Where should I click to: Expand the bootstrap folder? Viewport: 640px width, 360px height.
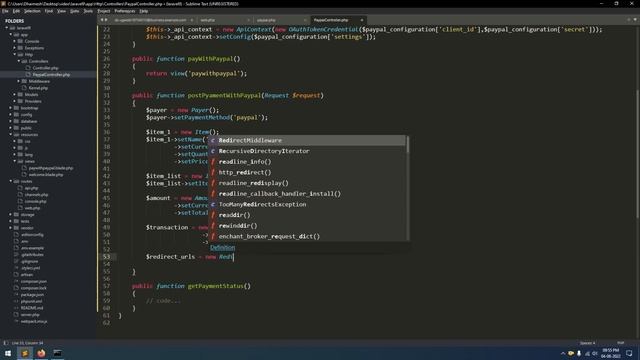coord(11,108)
